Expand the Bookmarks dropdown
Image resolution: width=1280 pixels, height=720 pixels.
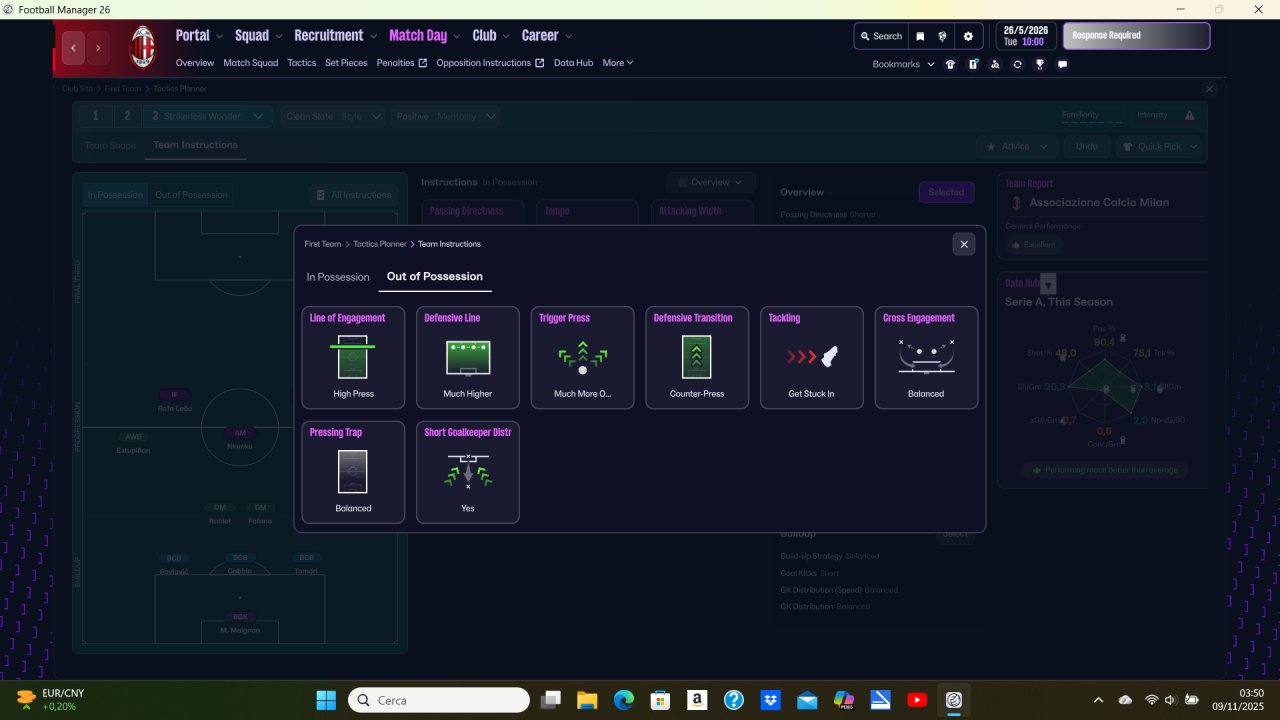904,64
